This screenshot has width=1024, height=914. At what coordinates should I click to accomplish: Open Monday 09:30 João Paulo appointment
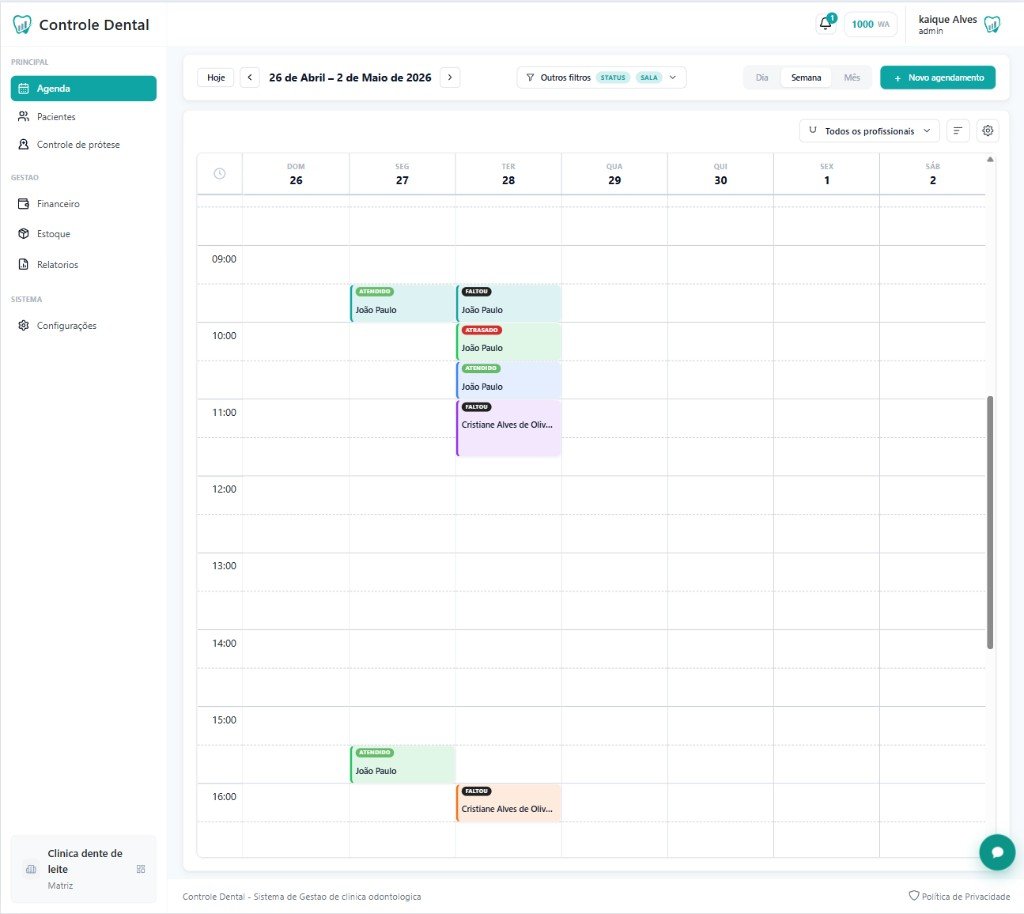402,303
